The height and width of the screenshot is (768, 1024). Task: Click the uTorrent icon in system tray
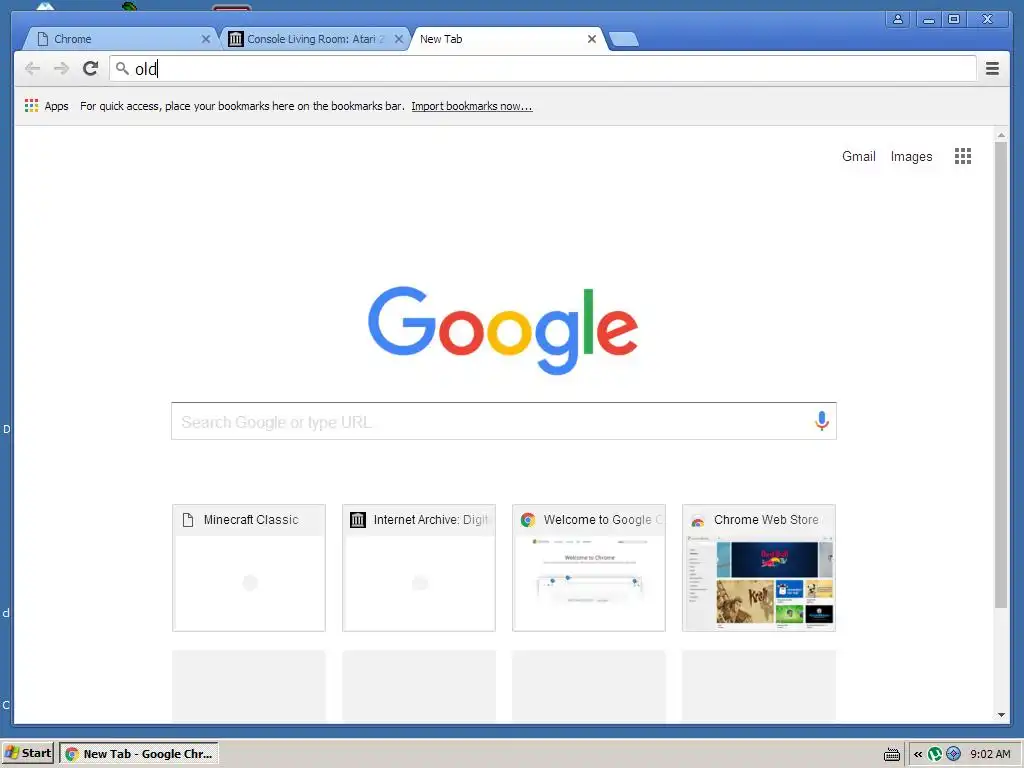pyautogui.click(x=935, y=754)
